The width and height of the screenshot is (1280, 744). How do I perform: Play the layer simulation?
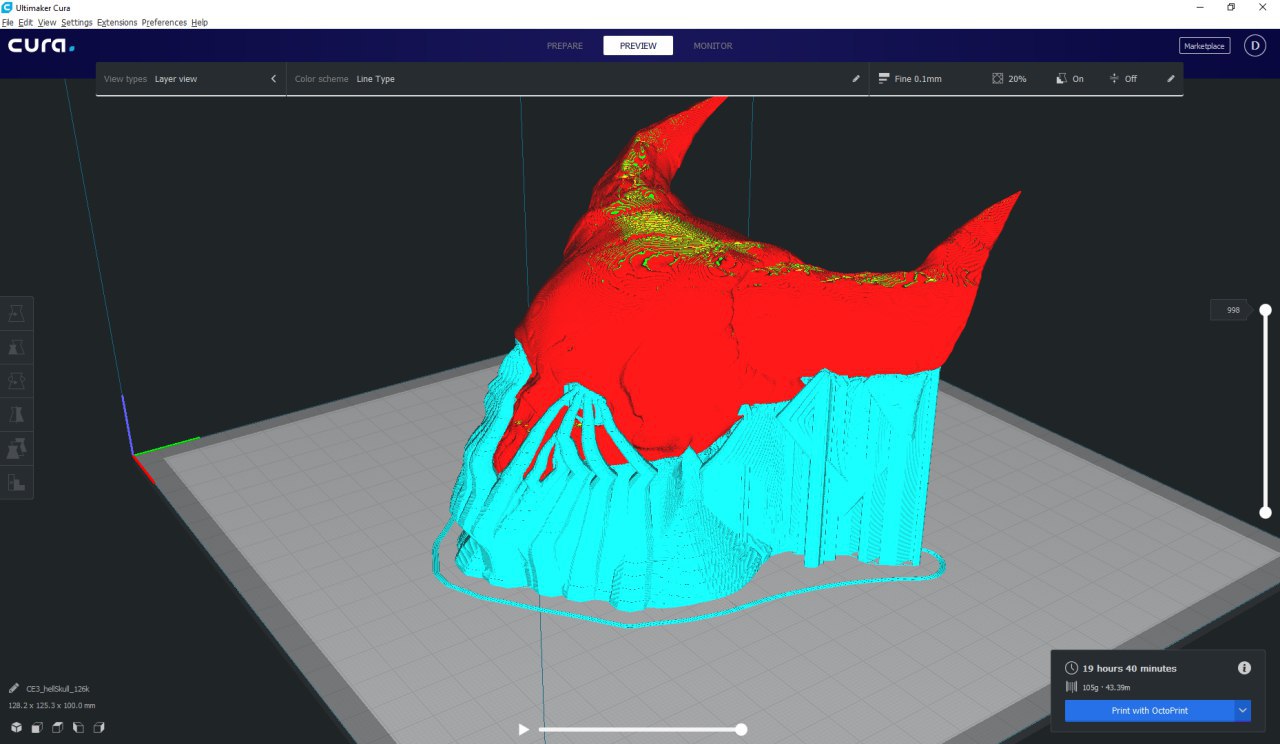point(523,729)
